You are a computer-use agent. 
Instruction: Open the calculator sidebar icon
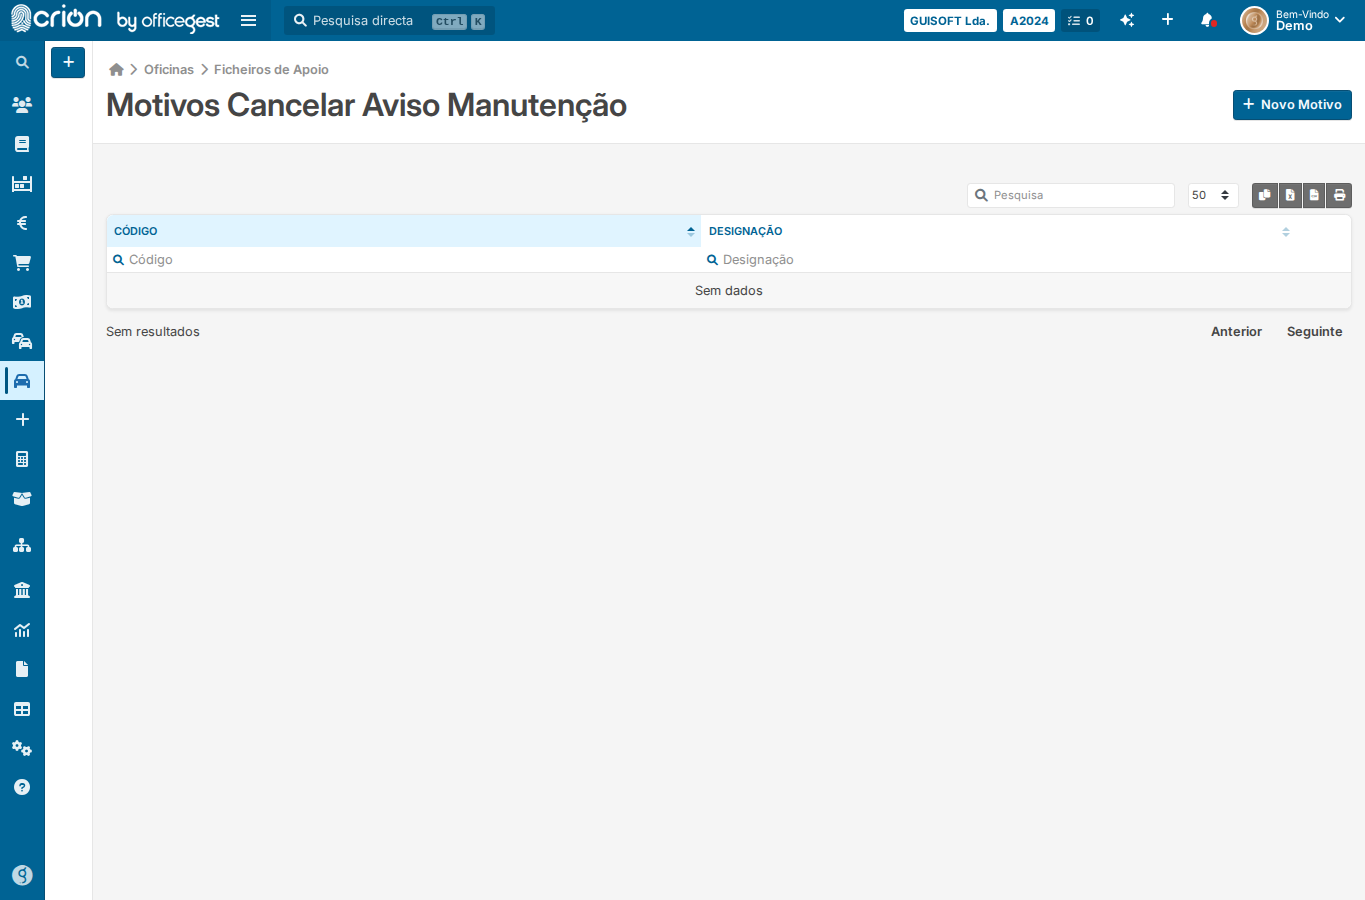22,459
